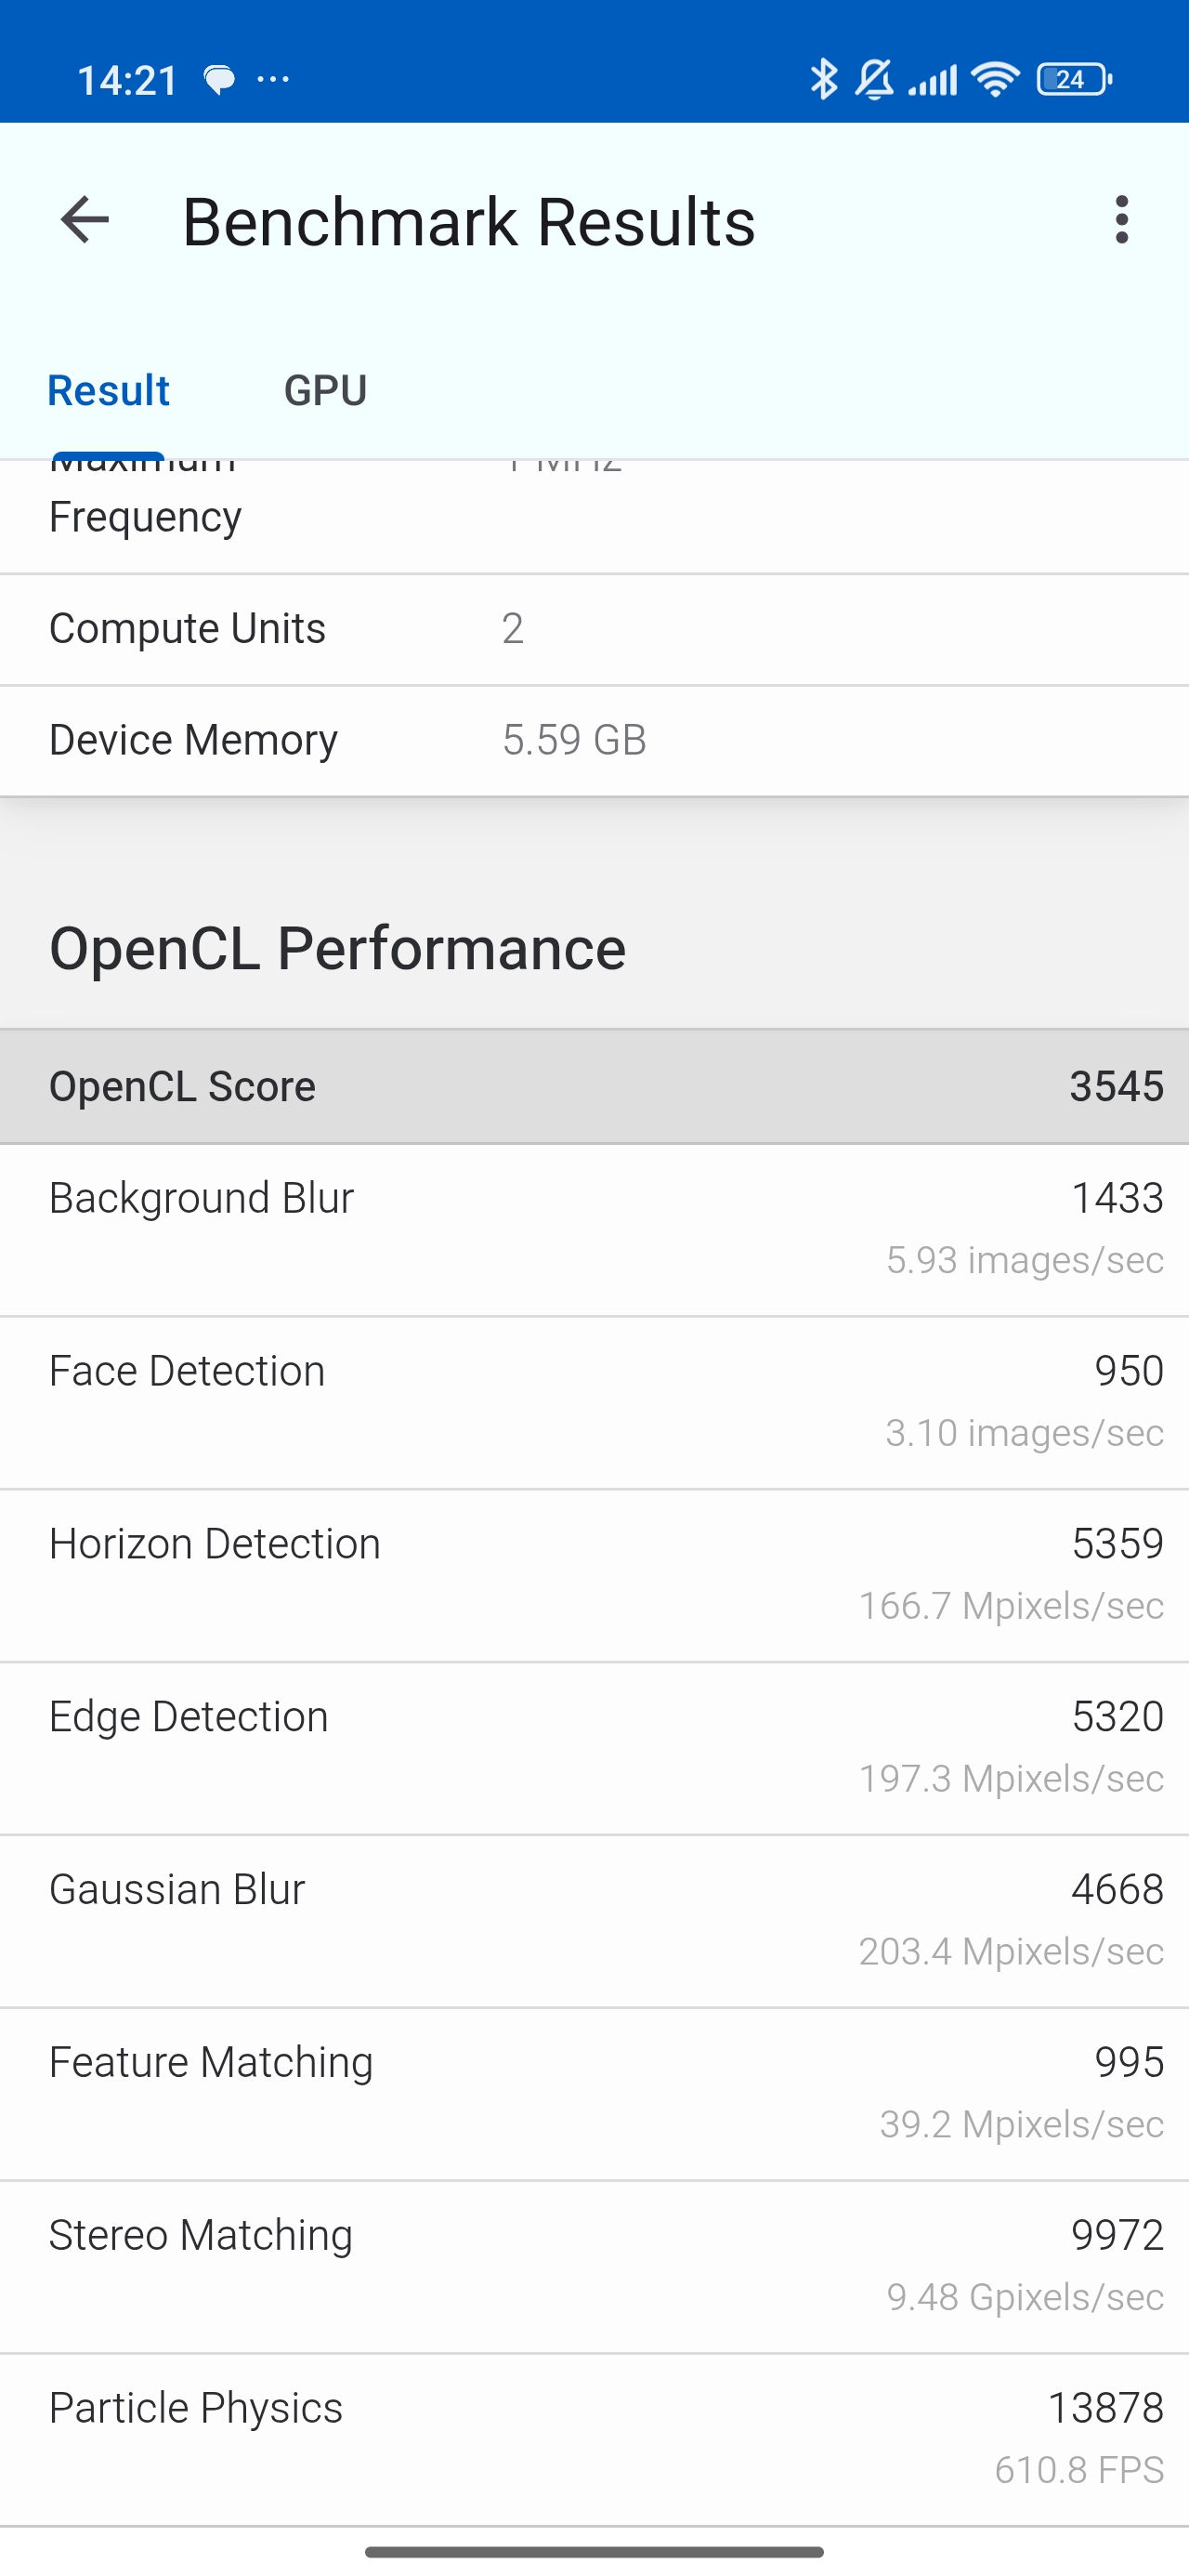Viewport: 1189px width, 2576px height.
Task: Tap the battery level indicator
Action: [1074, 79]
